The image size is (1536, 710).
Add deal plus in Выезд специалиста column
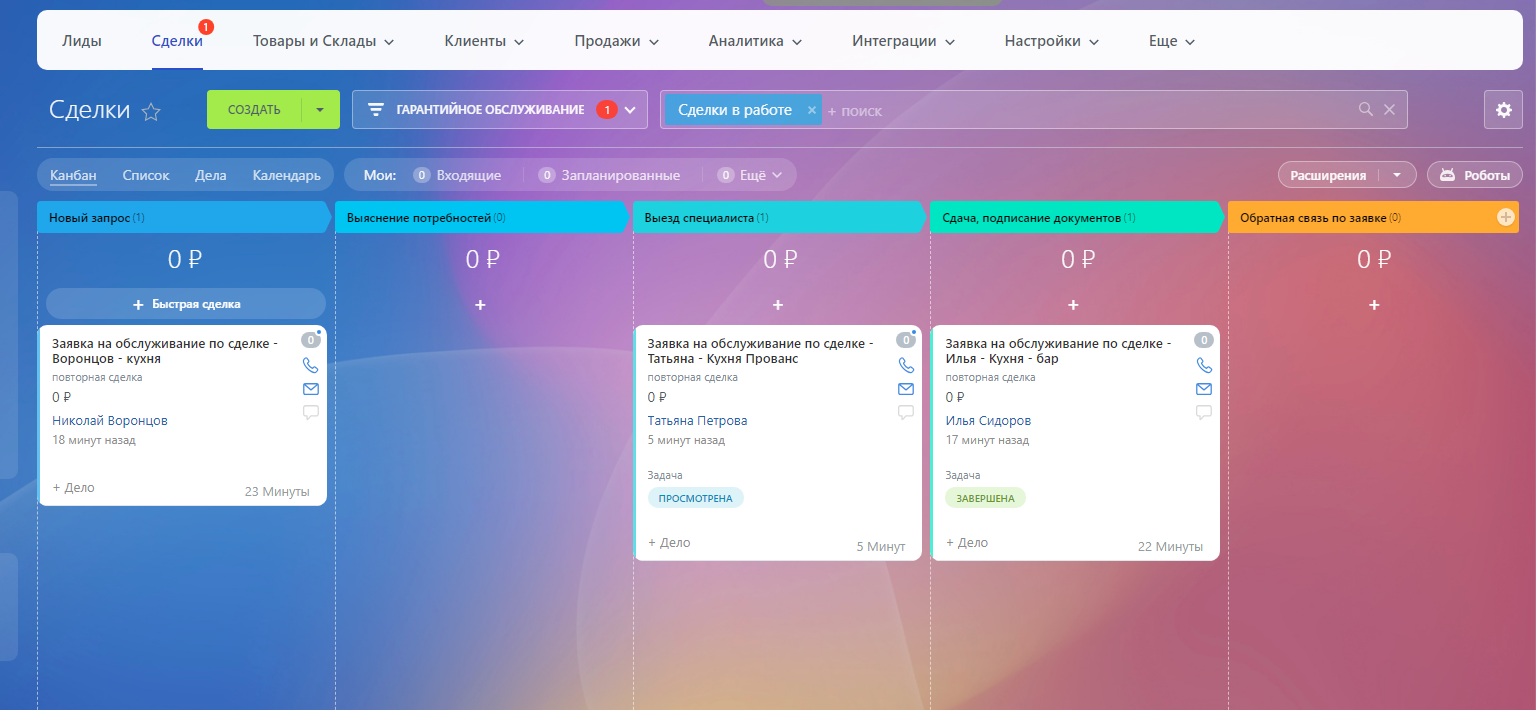point(778,304)
